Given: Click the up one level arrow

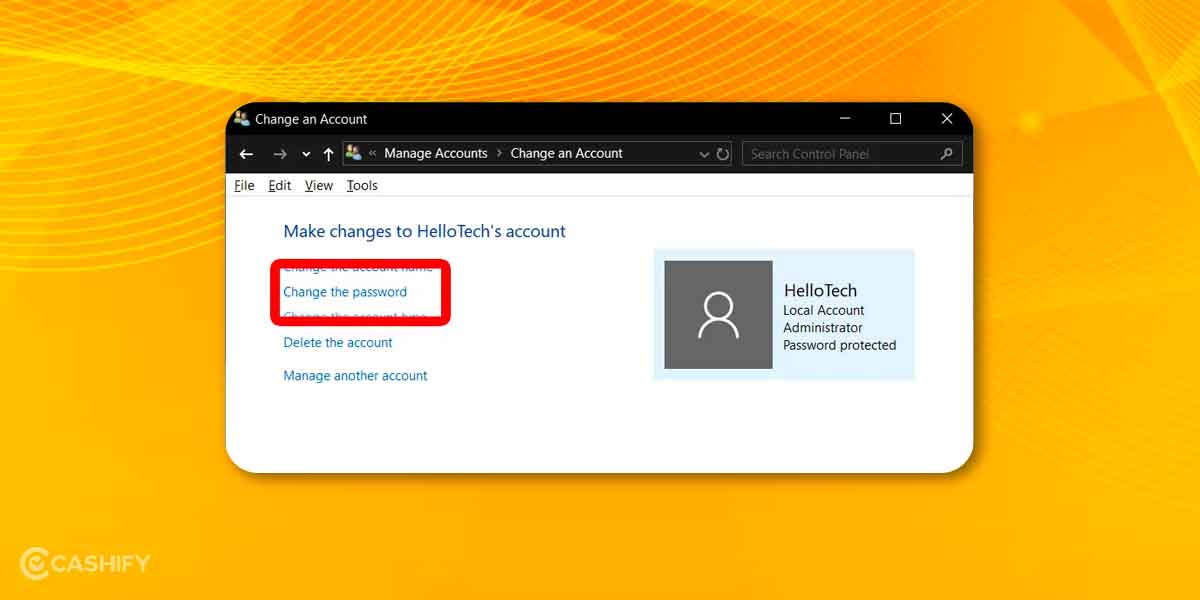Looking at the screenshot, I should coord(328,154).
